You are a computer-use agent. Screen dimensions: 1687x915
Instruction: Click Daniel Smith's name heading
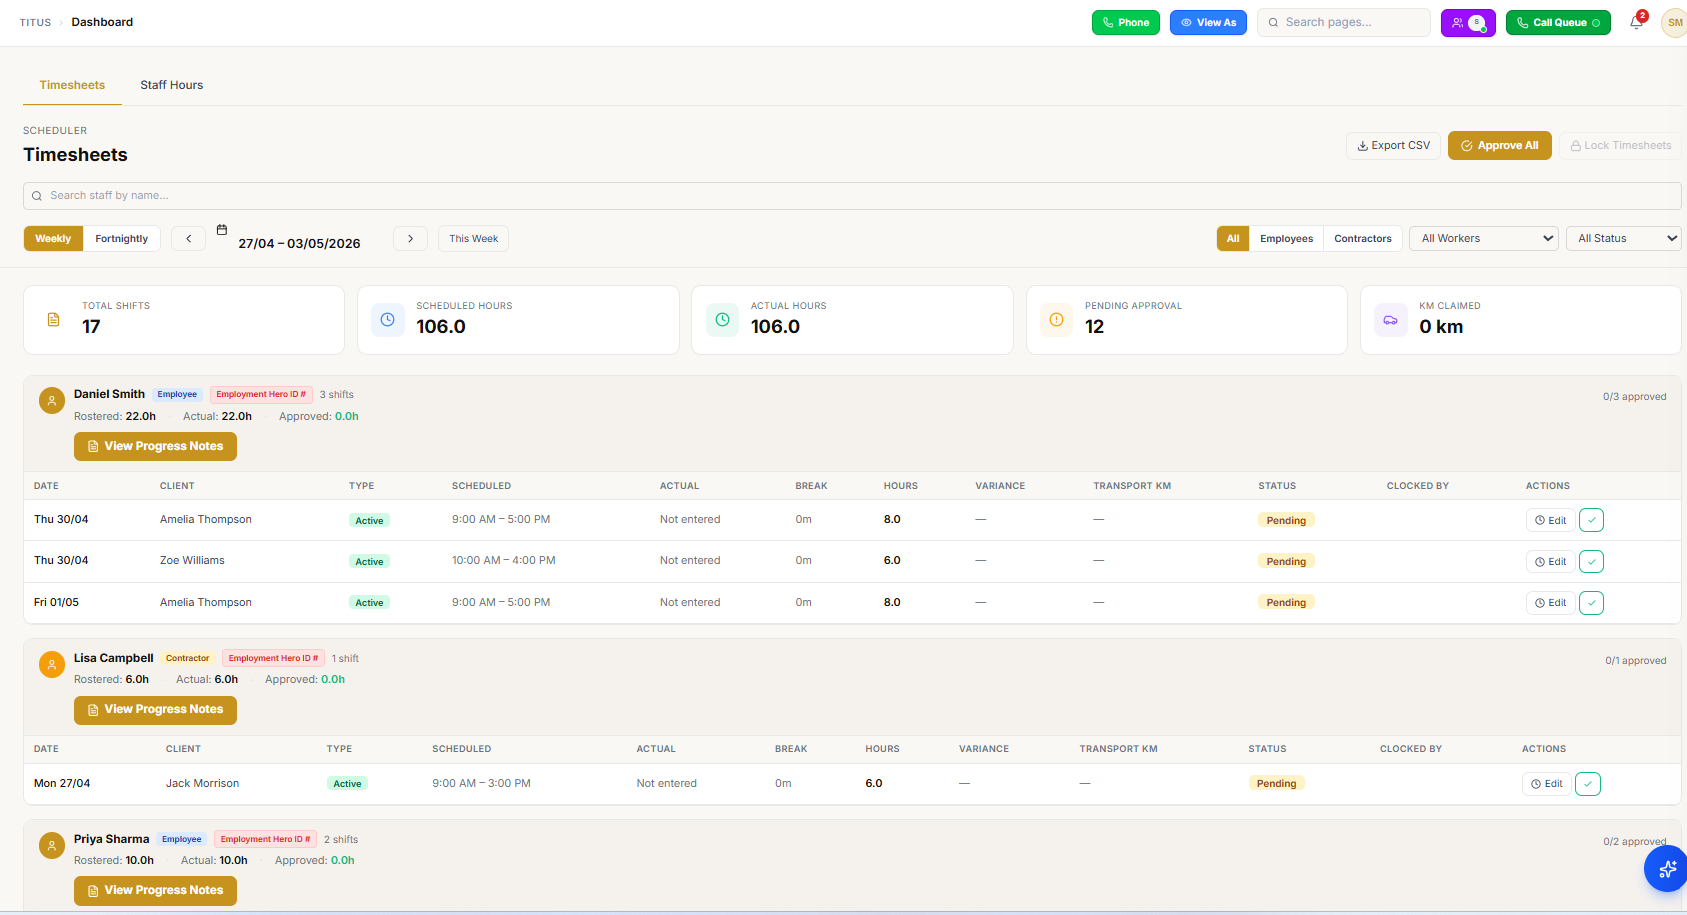[x=109, y=394]
